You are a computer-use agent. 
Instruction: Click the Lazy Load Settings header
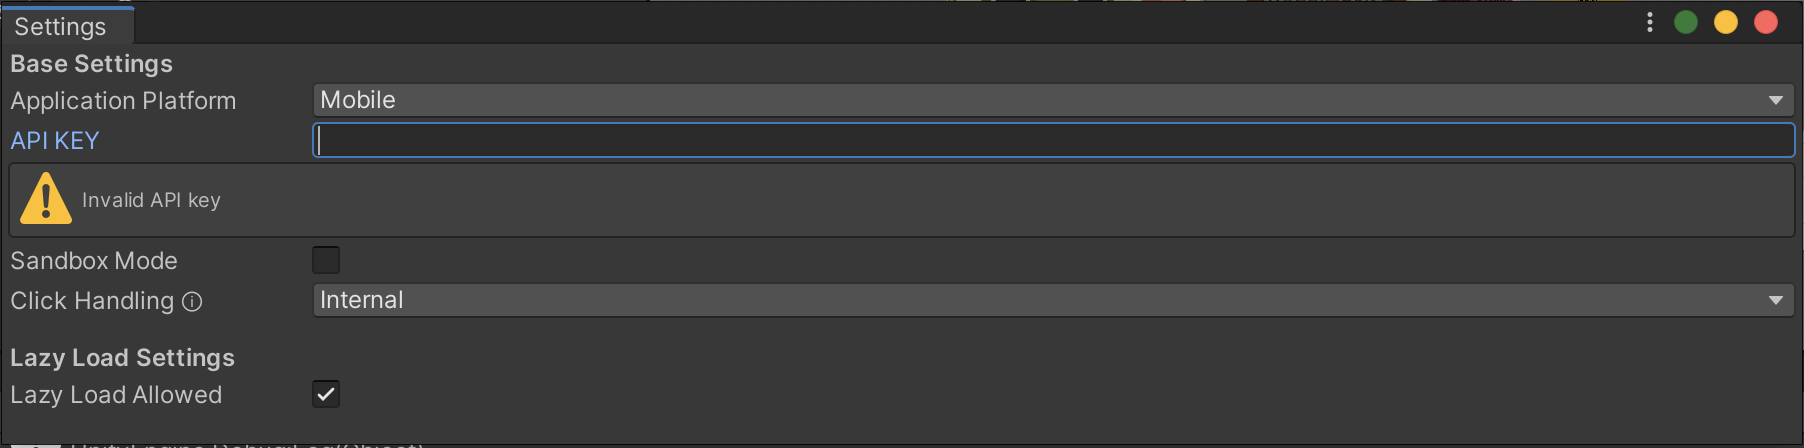pos(122,358)
